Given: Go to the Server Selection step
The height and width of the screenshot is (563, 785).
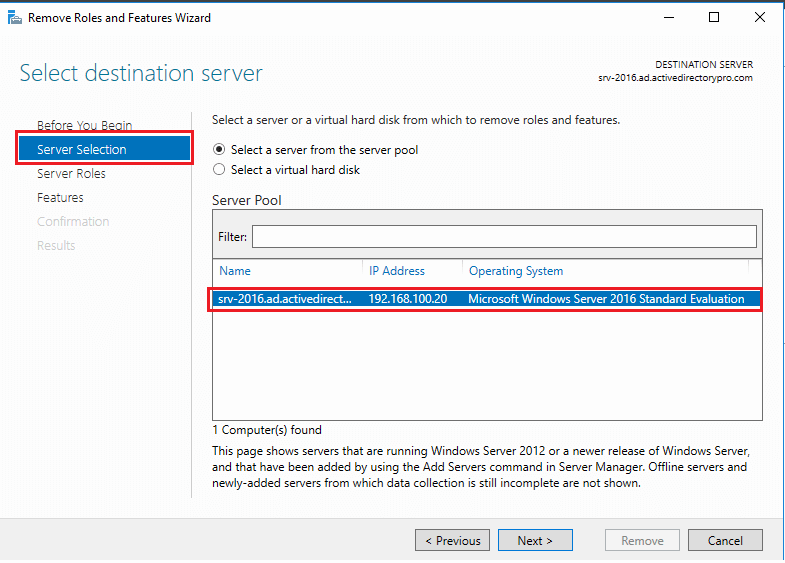Looking at the screenshot, I should coord(105,149).
